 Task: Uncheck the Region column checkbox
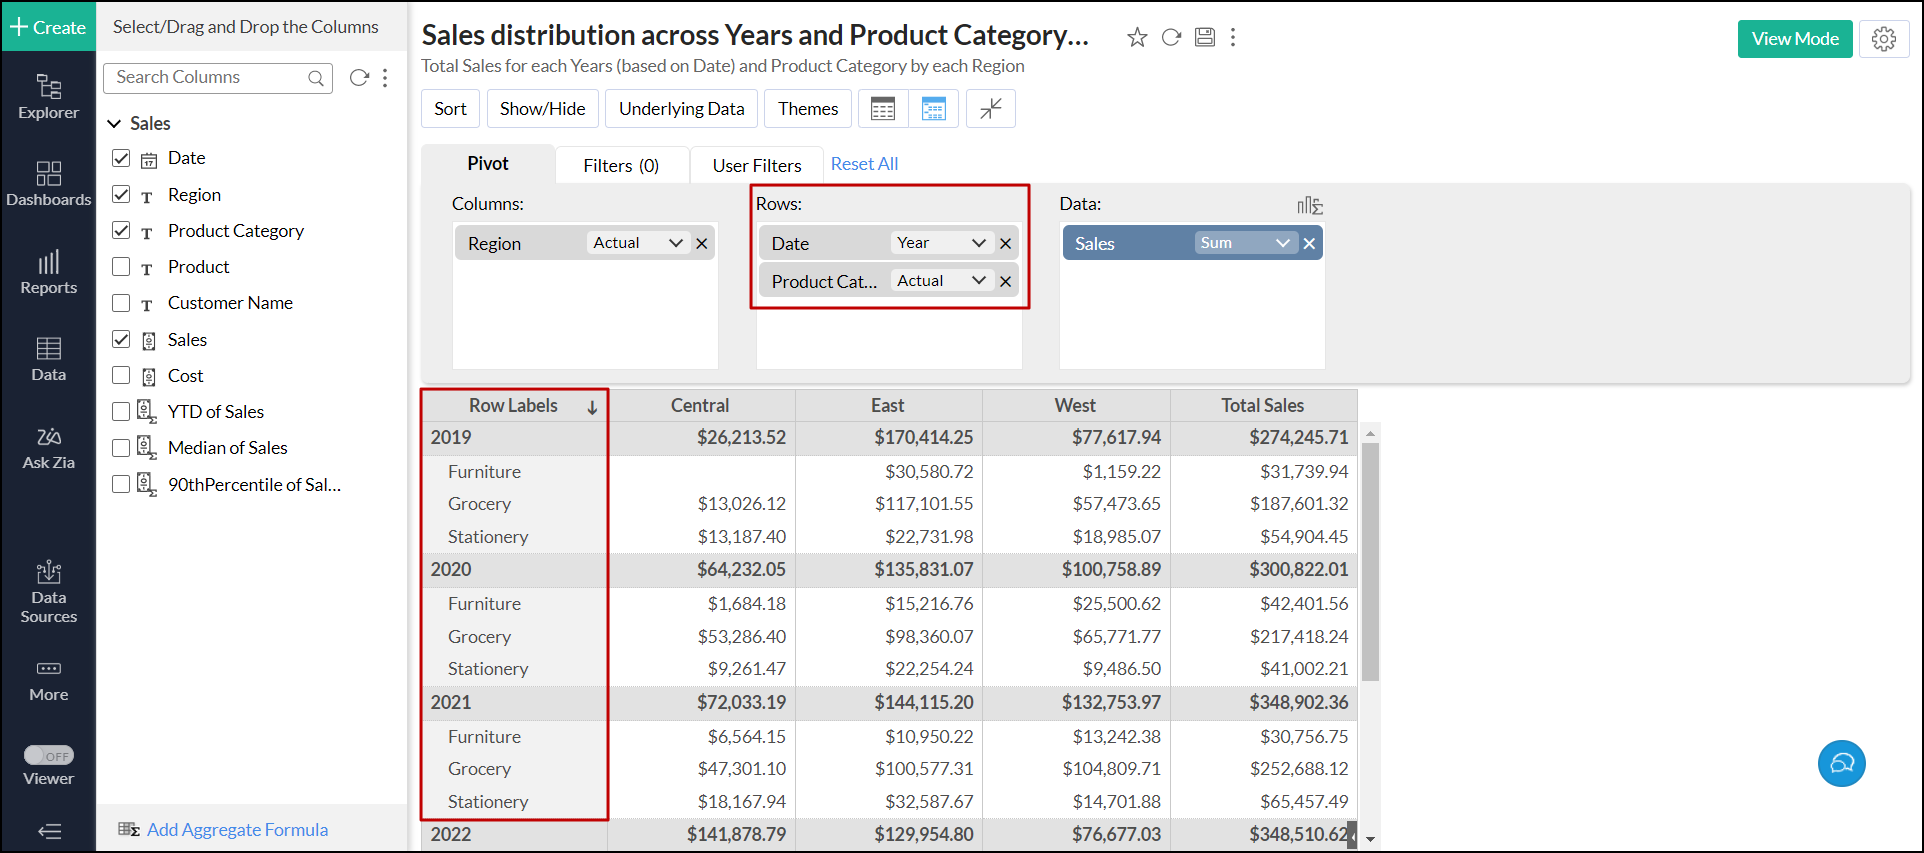(121, 194)
